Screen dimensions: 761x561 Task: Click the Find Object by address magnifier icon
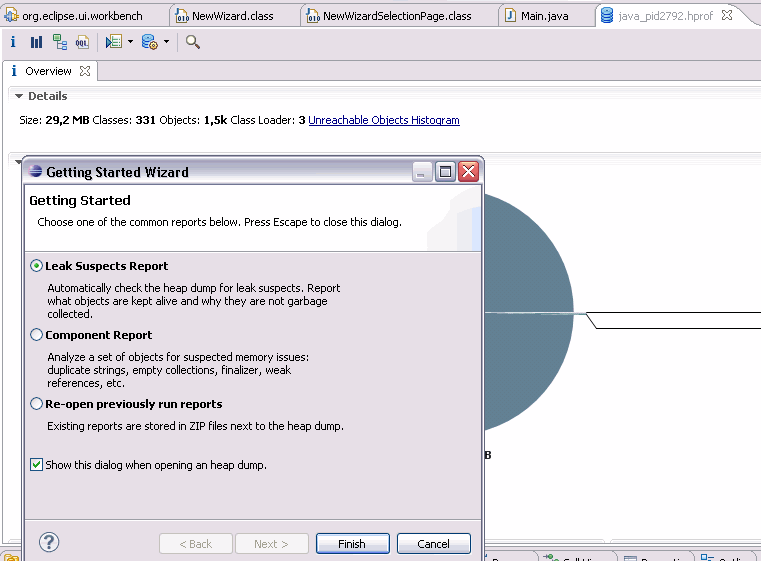coord(192,42)
